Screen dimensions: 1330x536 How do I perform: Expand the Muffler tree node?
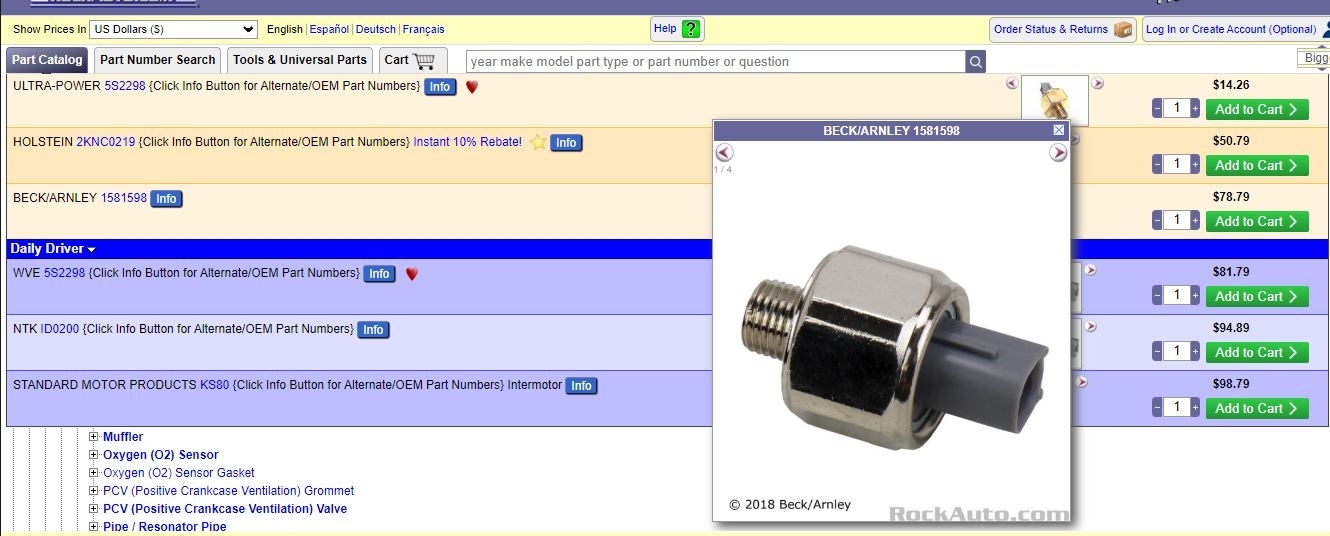[x=94, y=437]
